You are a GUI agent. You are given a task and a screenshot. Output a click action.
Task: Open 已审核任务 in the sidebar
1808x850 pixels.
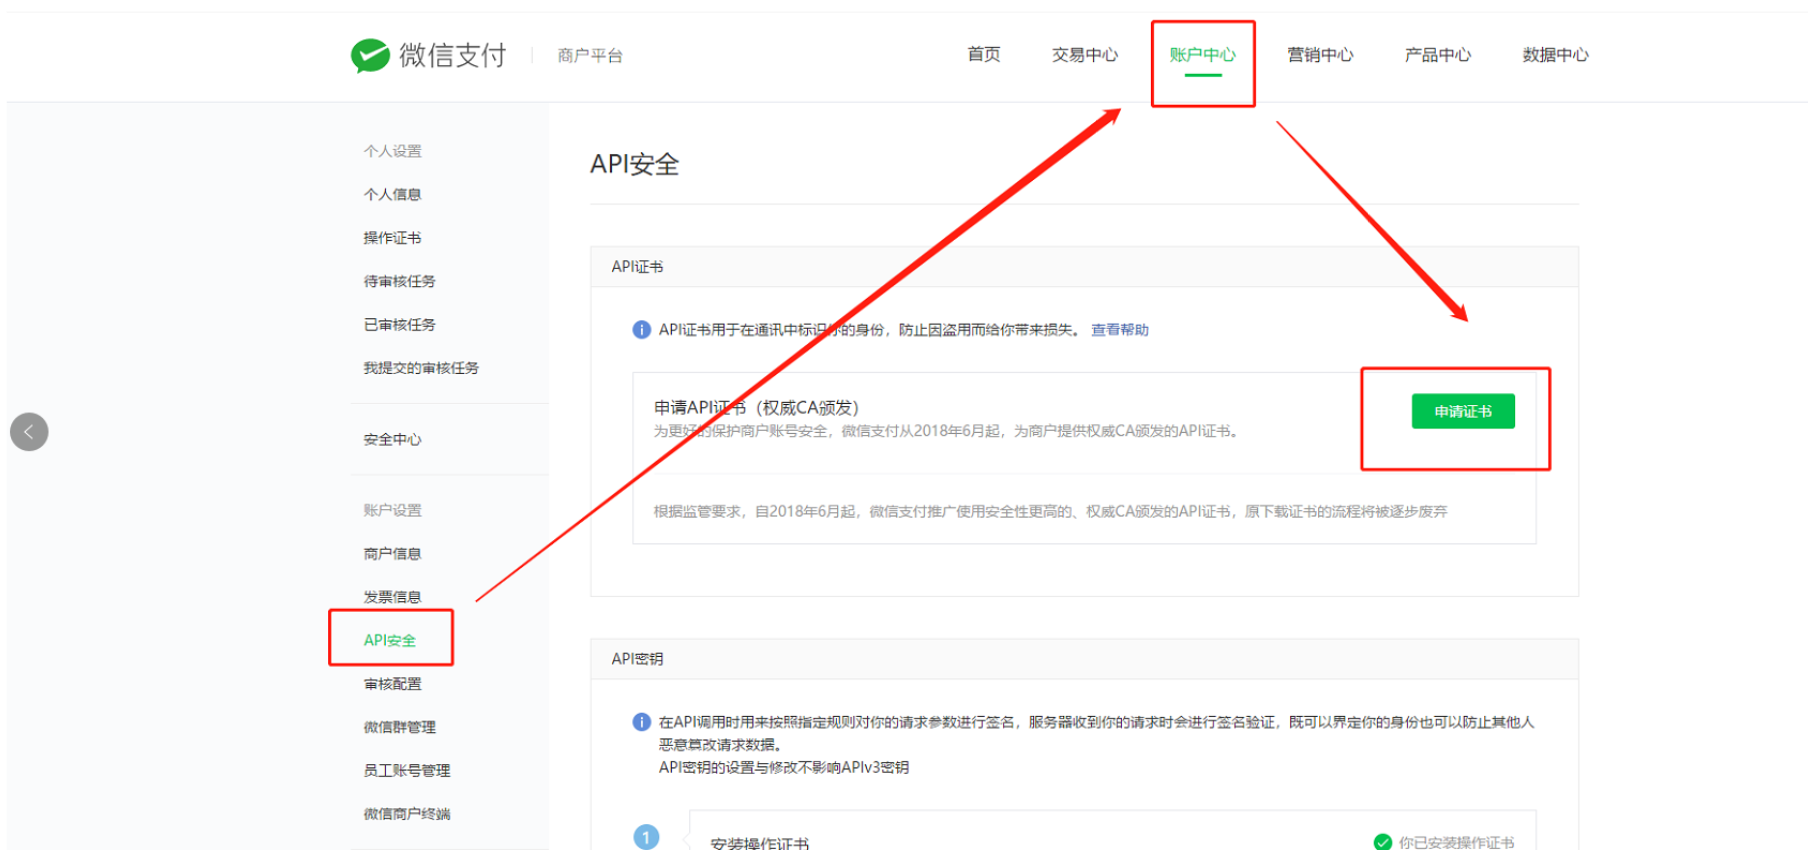(399, 325)
